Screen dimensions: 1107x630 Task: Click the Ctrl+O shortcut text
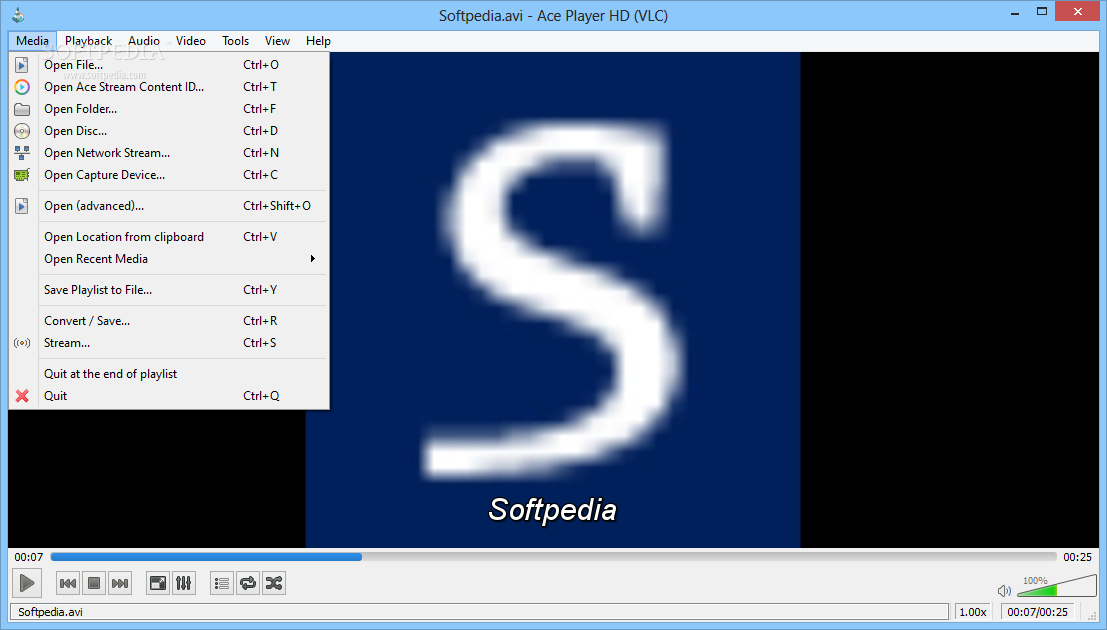pyautogui.click(x=261, y=65)
